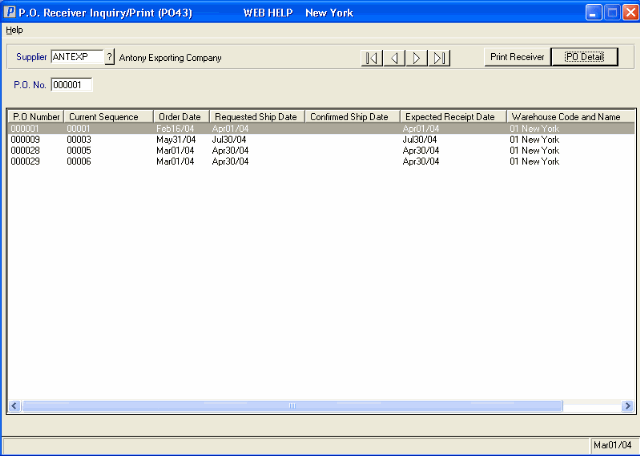Click Confirmed Ship Date column header
The width and height of the screenshot is (640, 456).
pyautogui.click(x=352, y=117)
